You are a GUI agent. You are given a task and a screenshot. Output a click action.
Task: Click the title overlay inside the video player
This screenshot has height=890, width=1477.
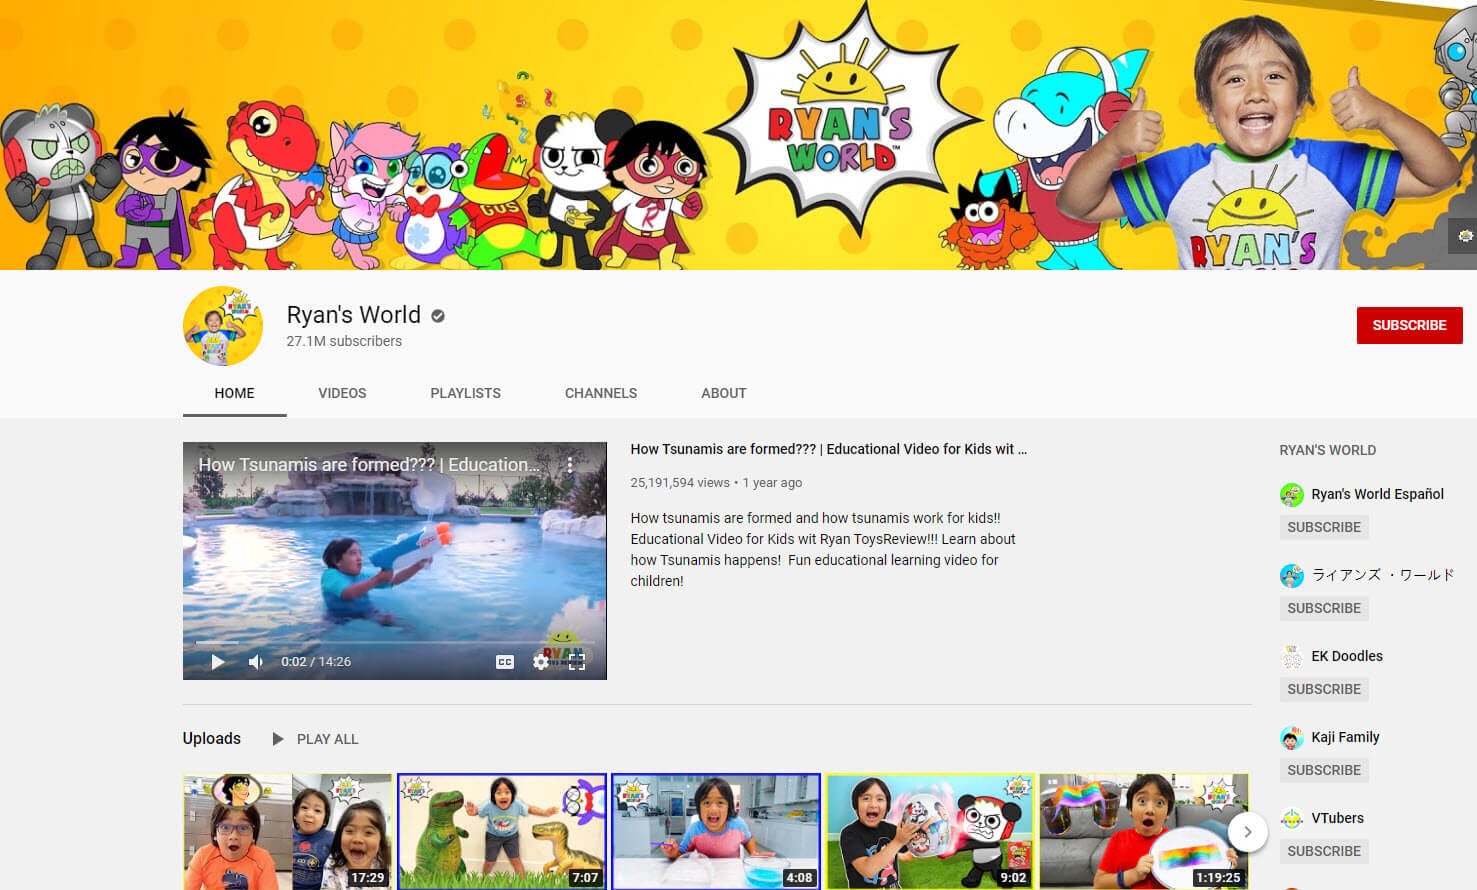369,465
